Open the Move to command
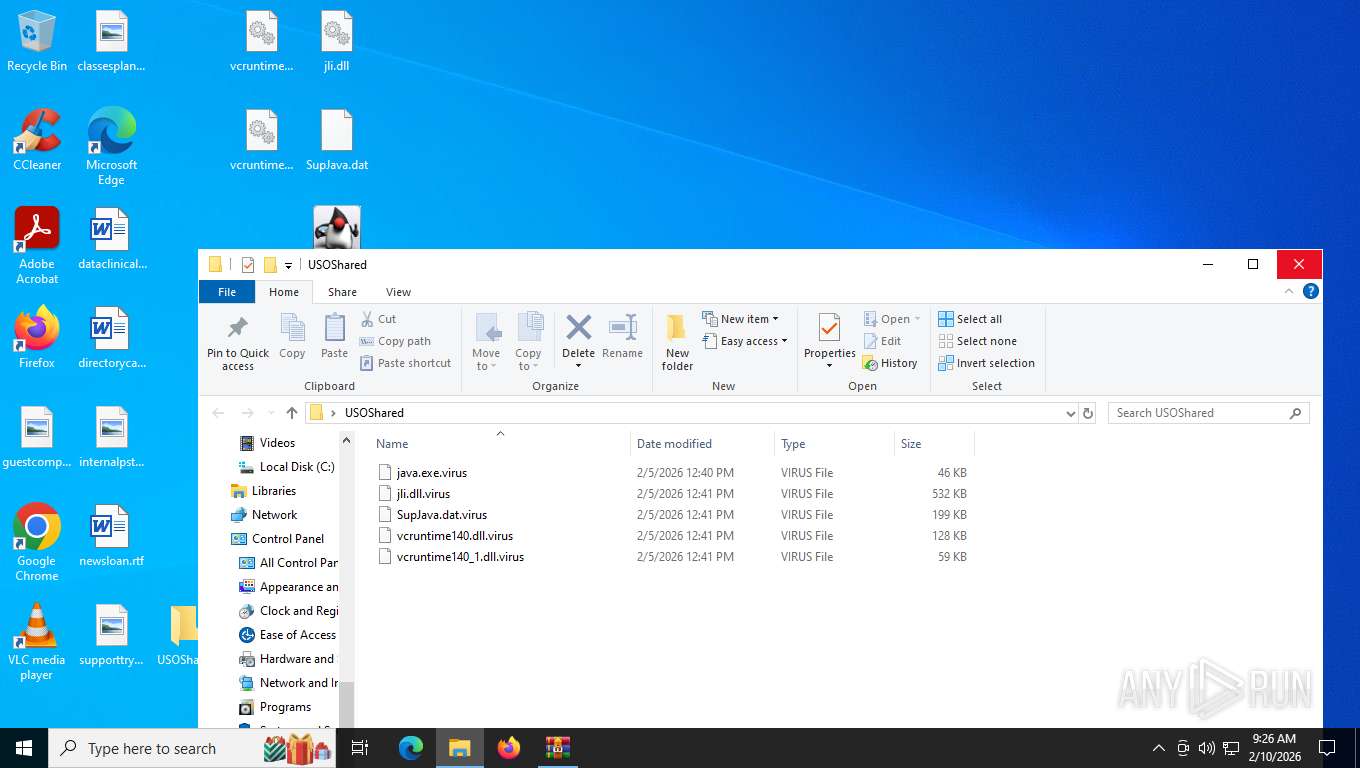The image size is (1360, 768). 486,340
